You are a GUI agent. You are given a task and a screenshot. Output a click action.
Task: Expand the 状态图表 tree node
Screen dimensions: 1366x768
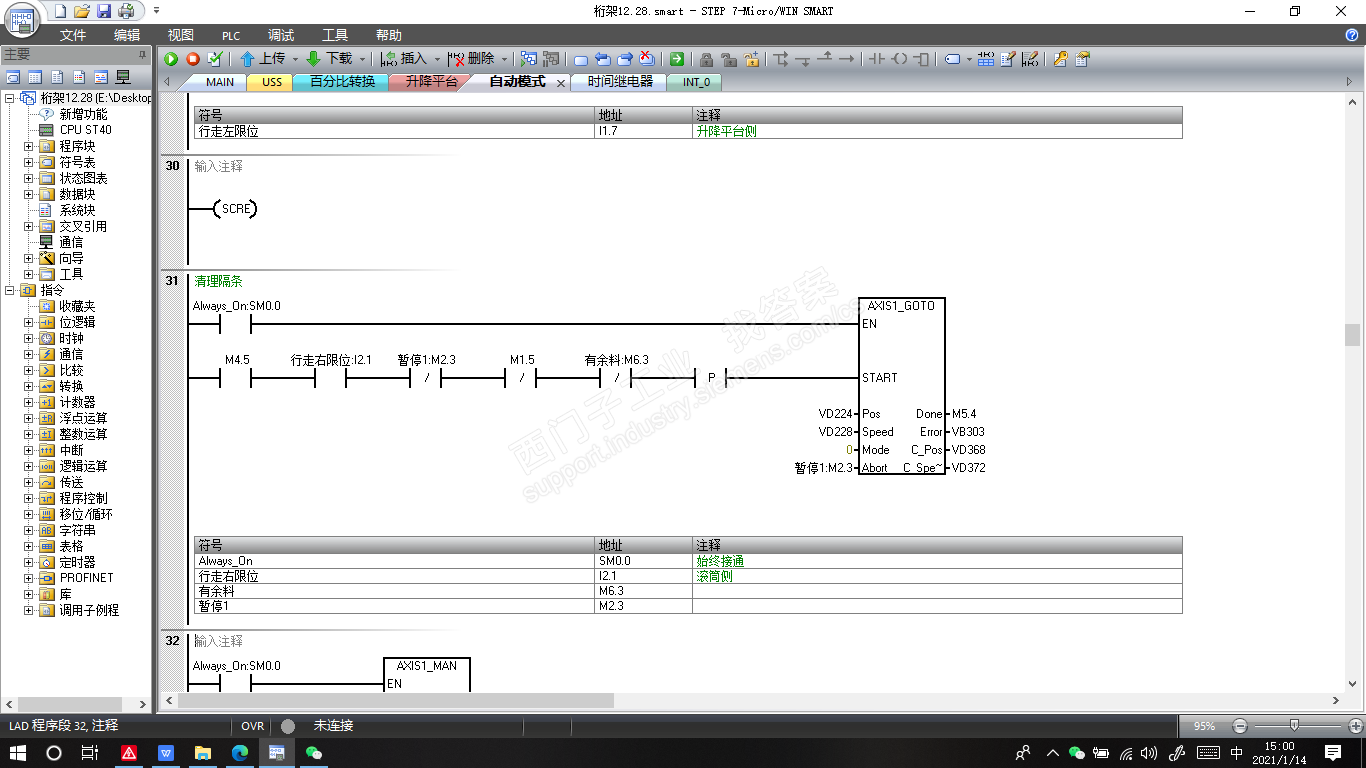point(28,178)
